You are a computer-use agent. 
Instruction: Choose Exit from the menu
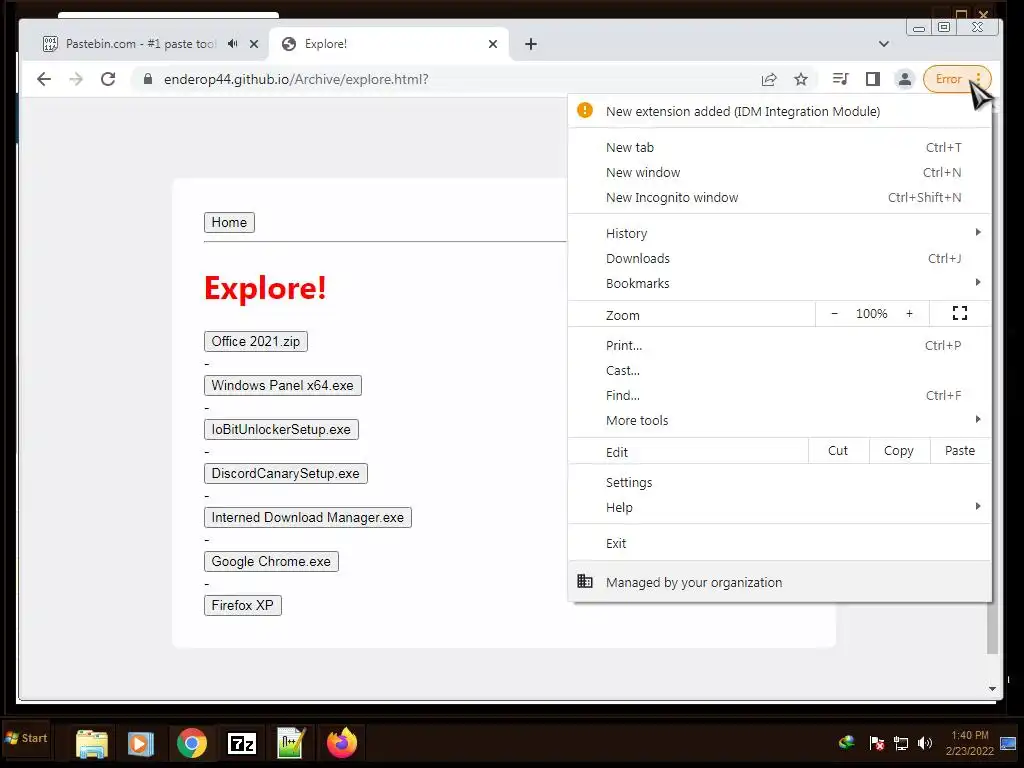point(780,543)
